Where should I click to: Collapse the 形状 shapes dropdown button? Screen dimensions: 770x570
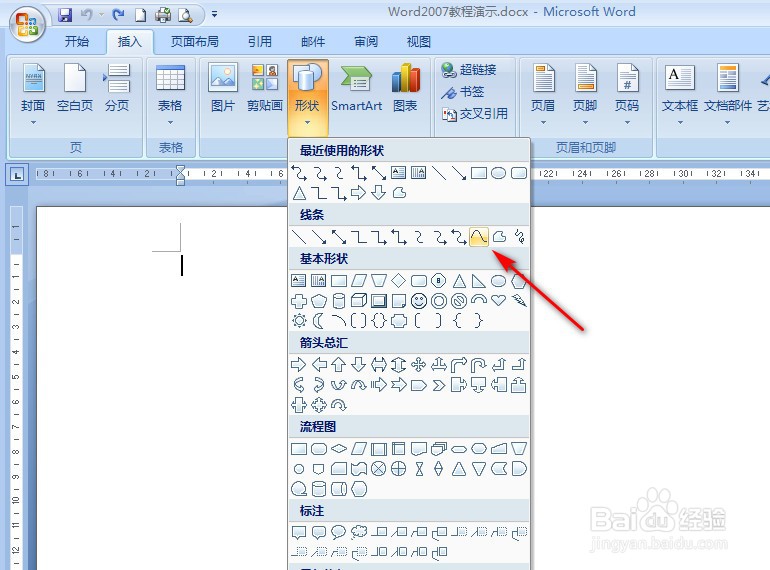pyautogui.click(x=307, y=97)
